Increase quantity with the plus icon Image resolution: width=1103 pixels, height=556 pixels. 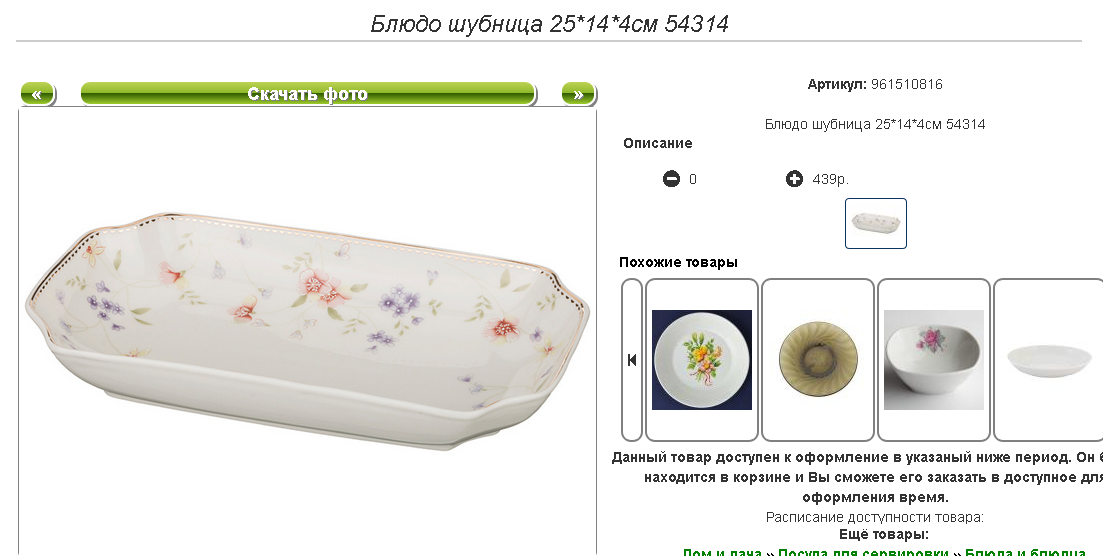(793, 179)
